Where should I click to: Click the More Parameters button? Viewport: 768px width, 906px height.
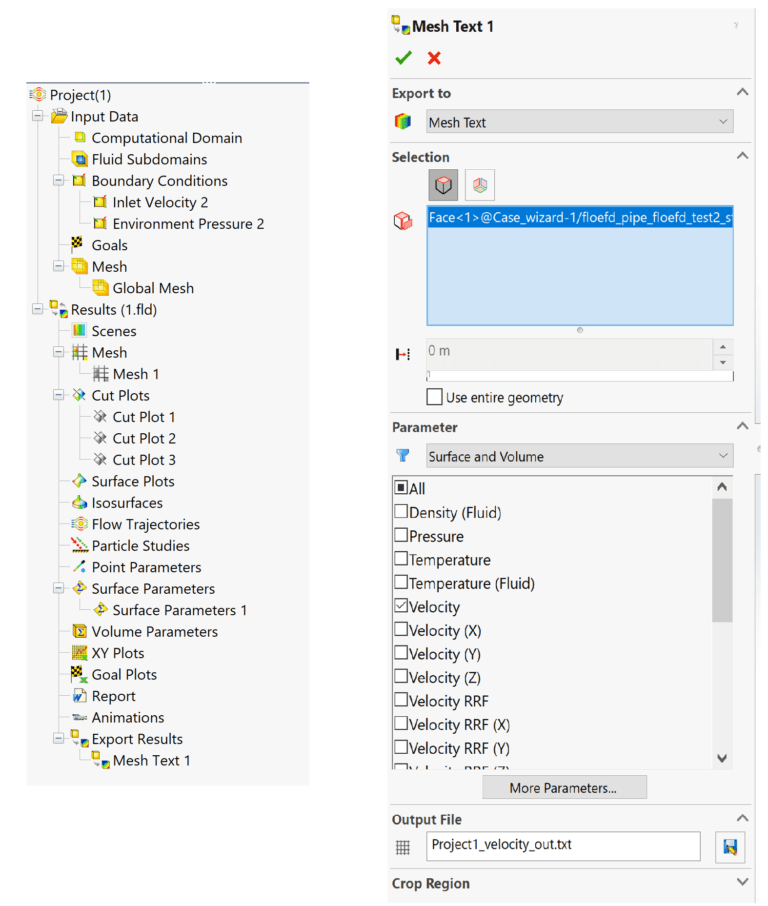564,787
